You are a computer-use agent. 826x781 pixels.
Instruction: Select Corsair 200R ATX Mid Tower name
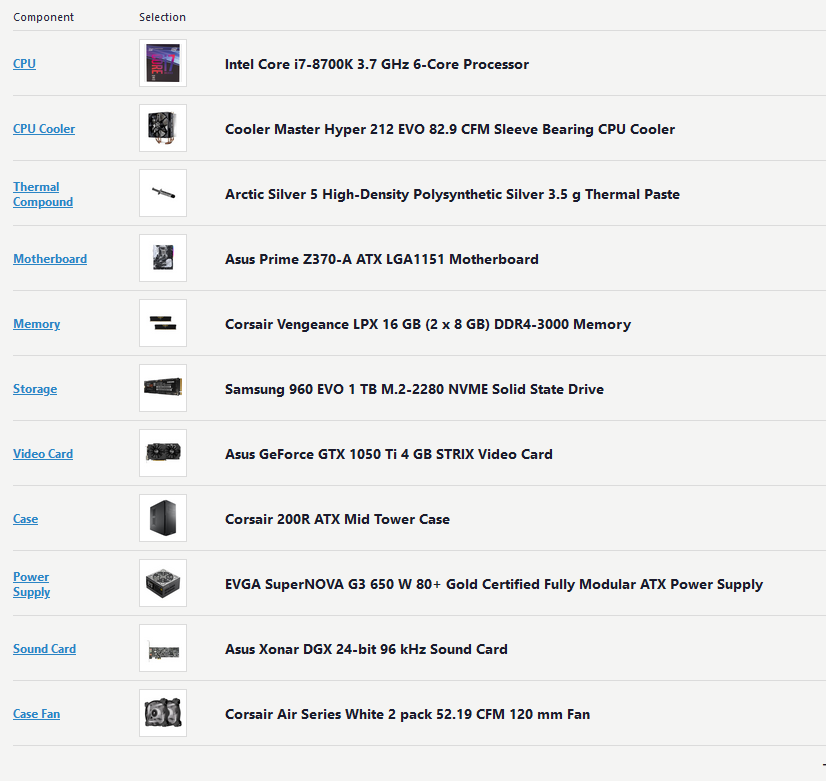[337, 519]
